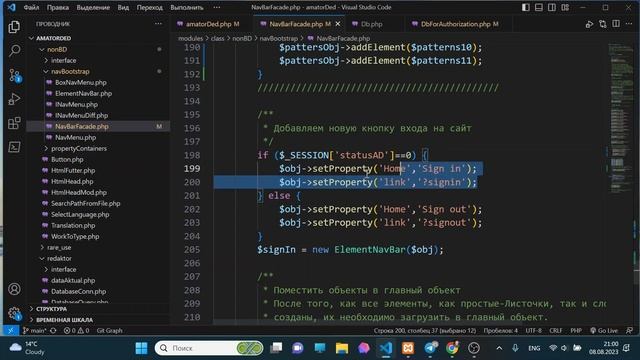Image resolution: width=640 pixels, height=360 pixels.
Task: Open the Manage gear icon
Action: tap(14, 313)
